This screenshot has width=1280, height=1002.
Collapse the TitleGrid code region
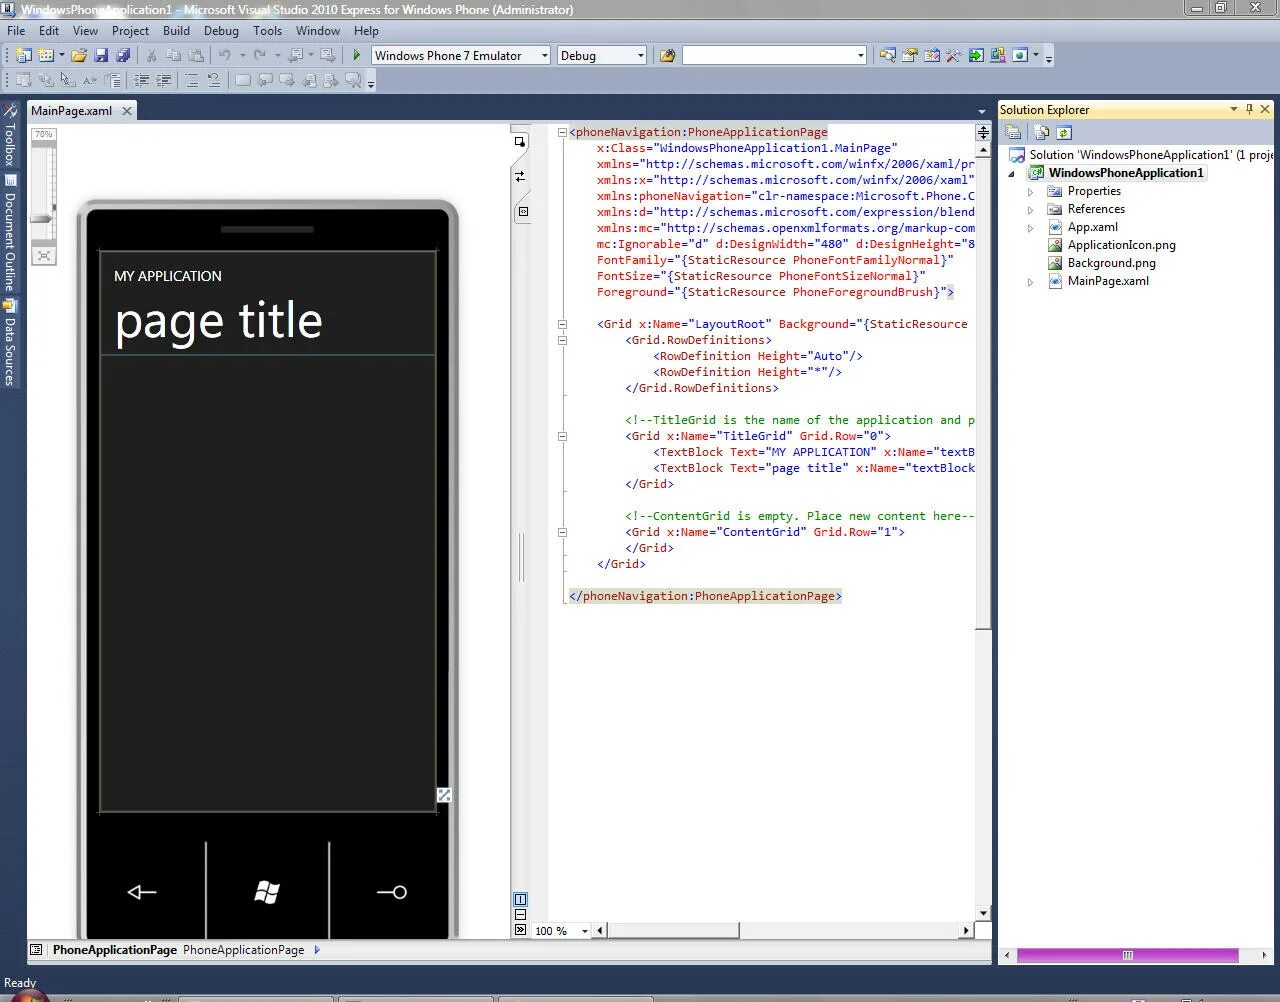point(562,436)
